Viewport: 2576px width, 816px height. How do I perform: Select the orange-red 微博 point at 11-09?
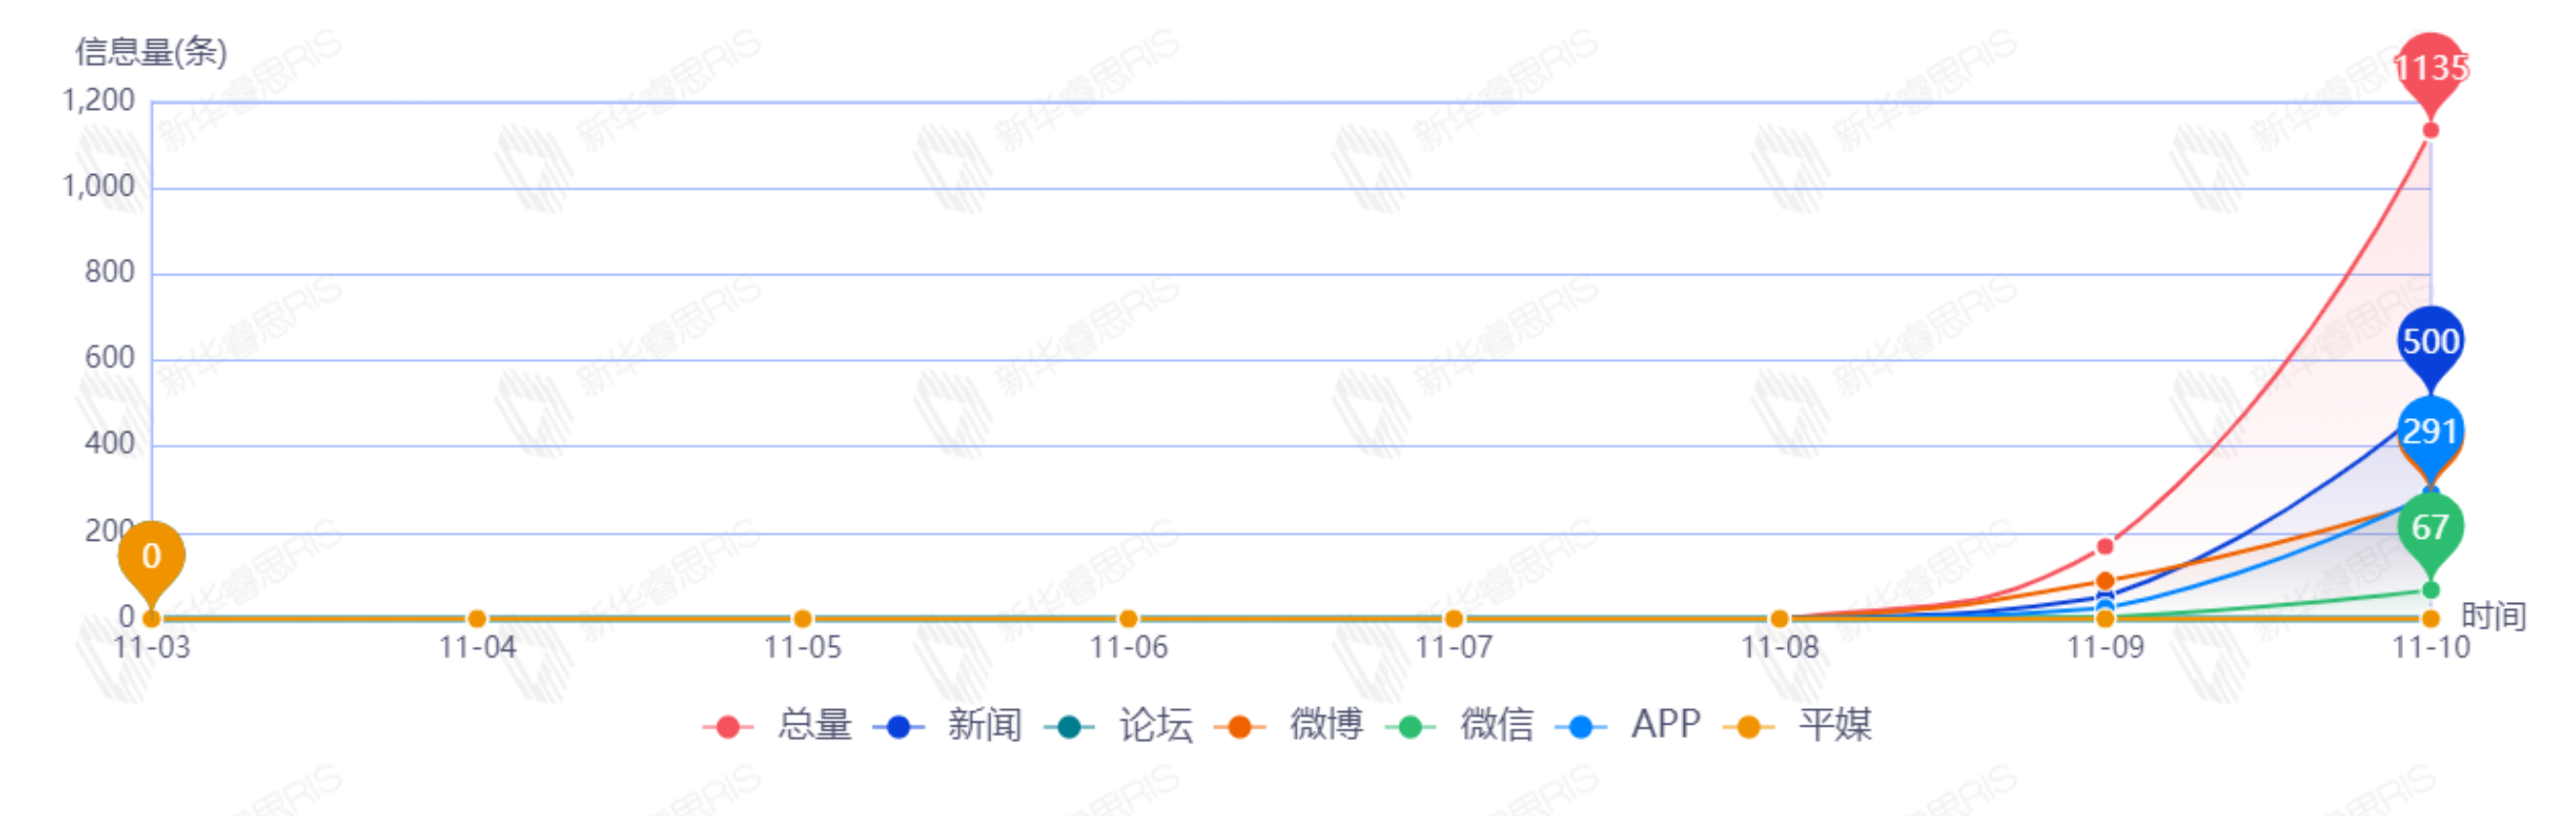coord(2105,581)
